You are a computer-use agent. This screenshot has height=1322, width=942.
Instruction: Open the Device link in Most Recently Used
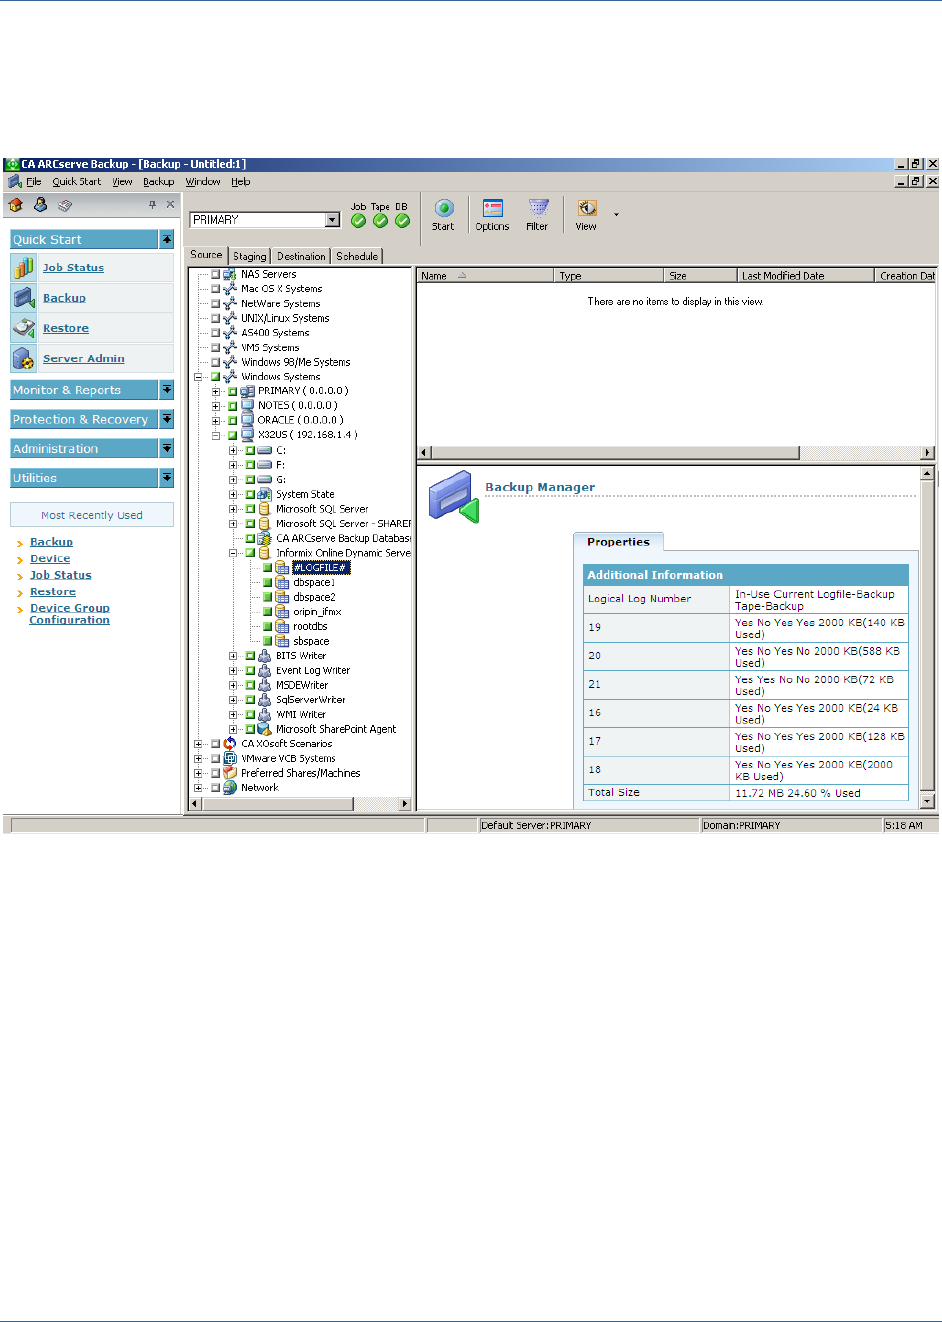click(x=50, y=559)
